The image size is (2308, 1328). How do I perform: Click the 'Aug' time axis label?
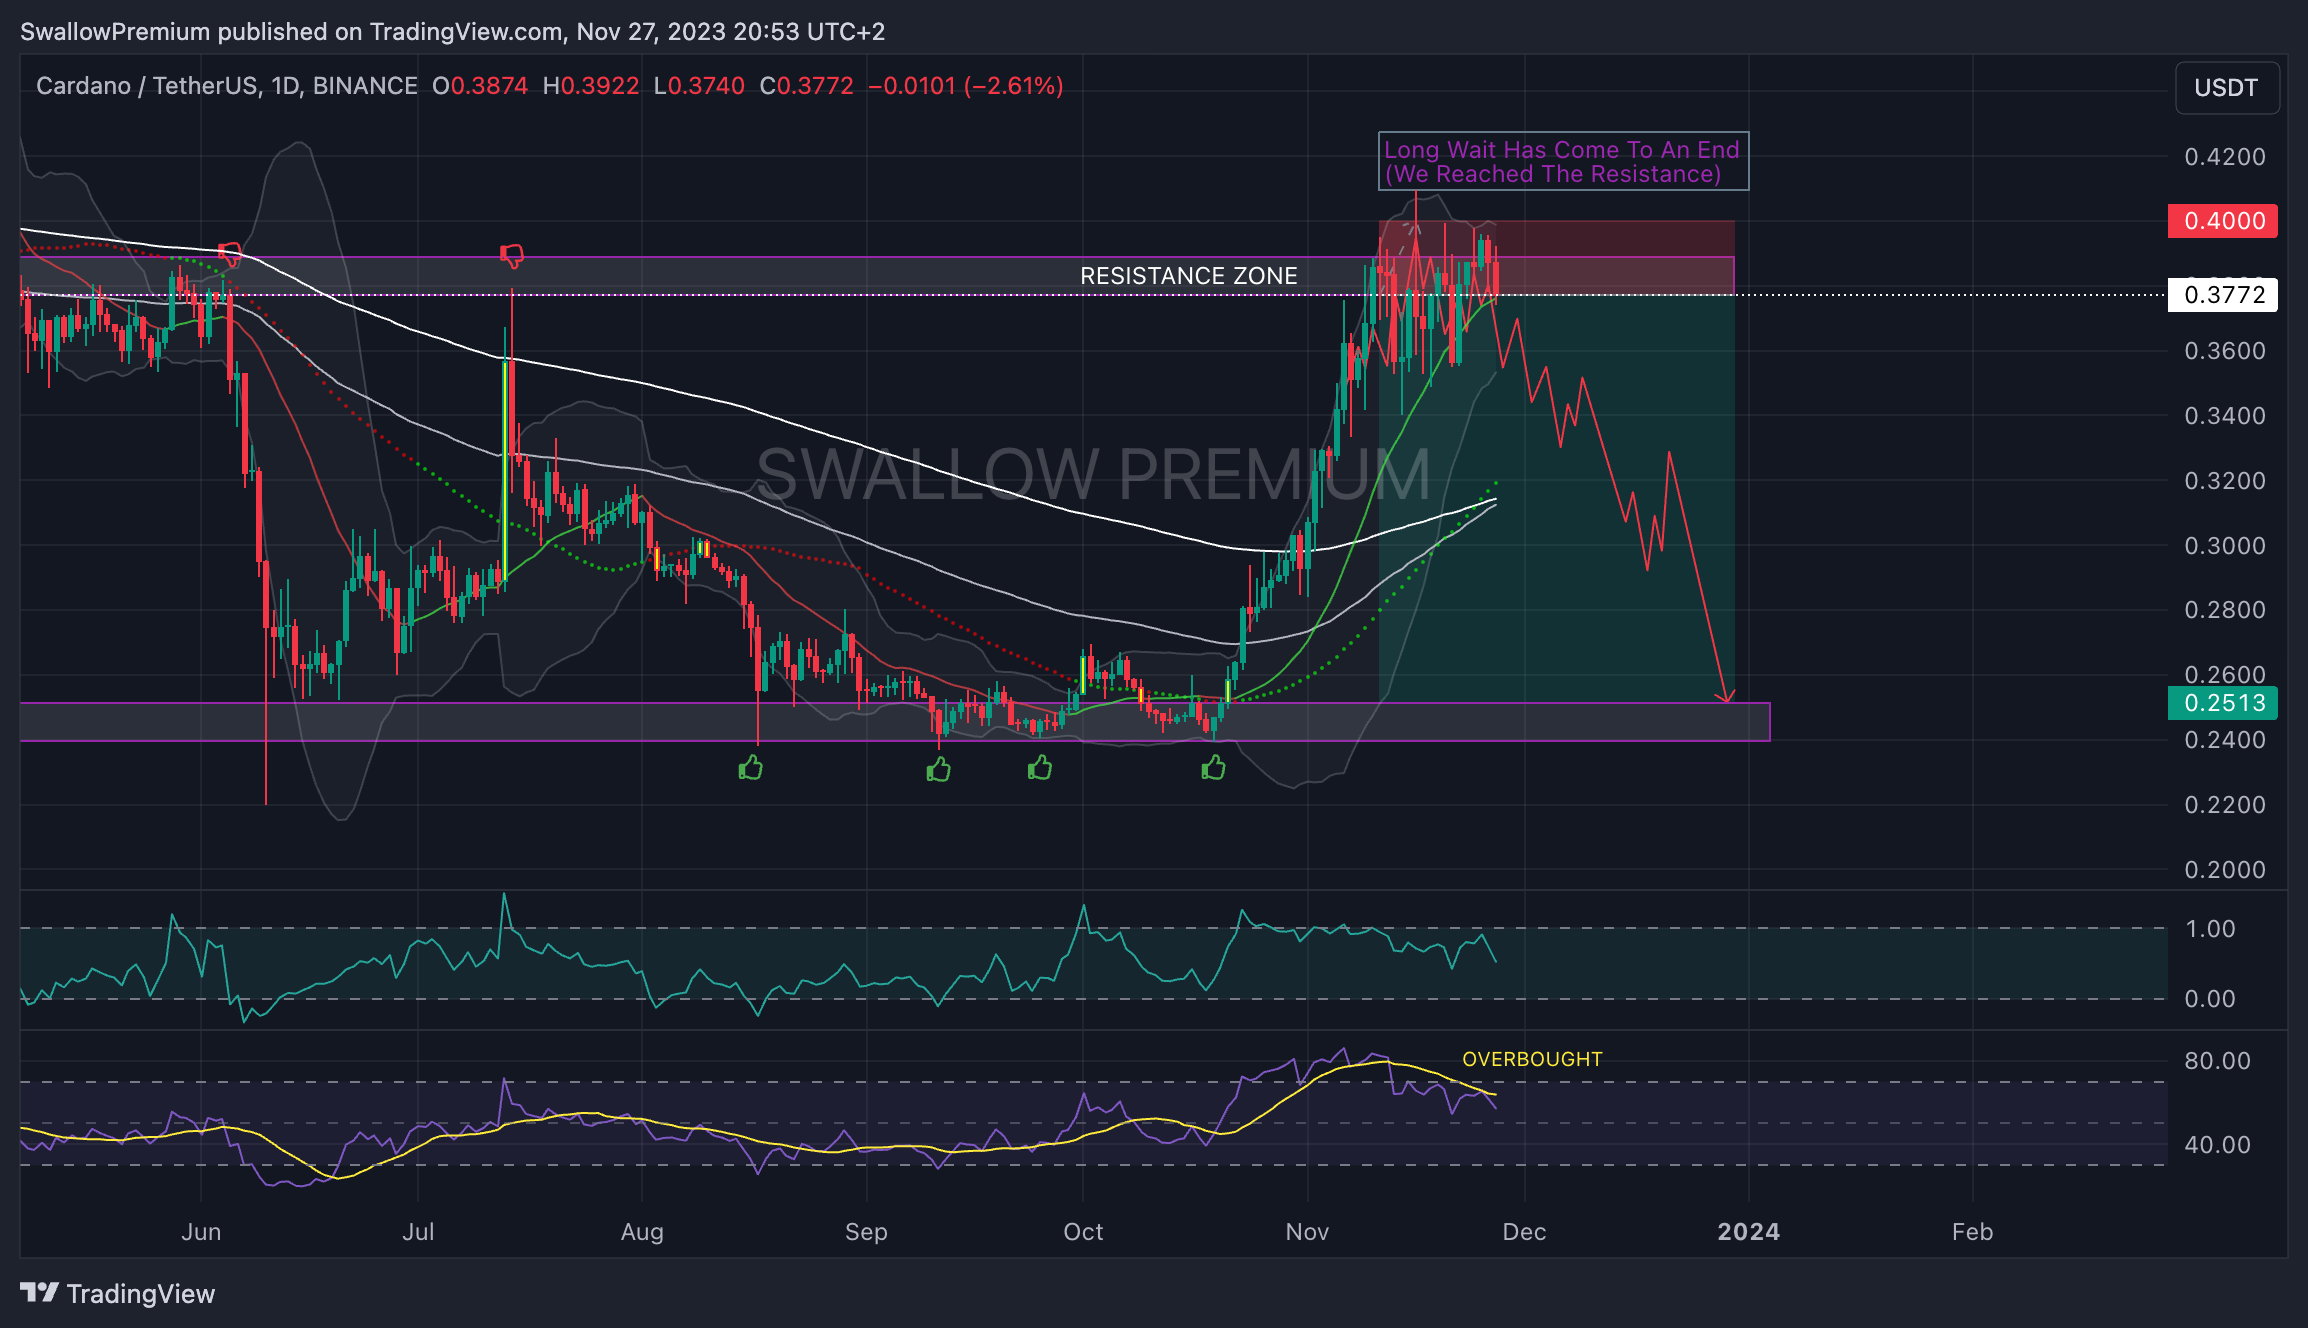(x=642, y=1232)
